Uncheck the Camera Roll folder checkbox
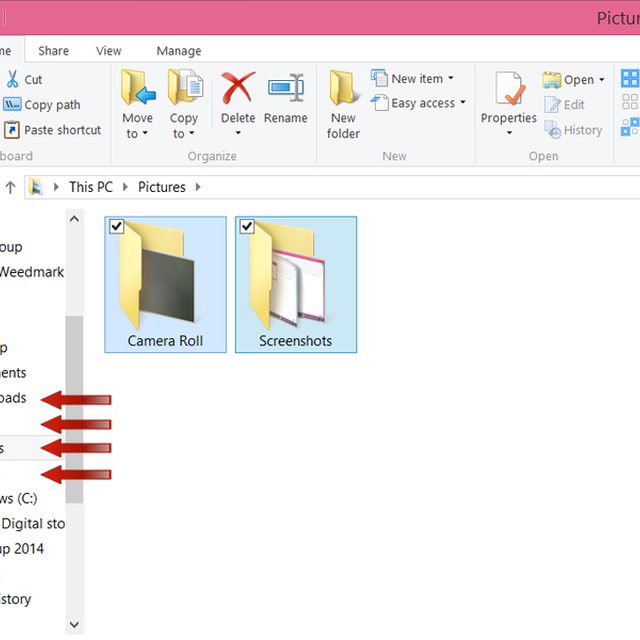This screenshot has height=640, width=640. tap(117, 226)
